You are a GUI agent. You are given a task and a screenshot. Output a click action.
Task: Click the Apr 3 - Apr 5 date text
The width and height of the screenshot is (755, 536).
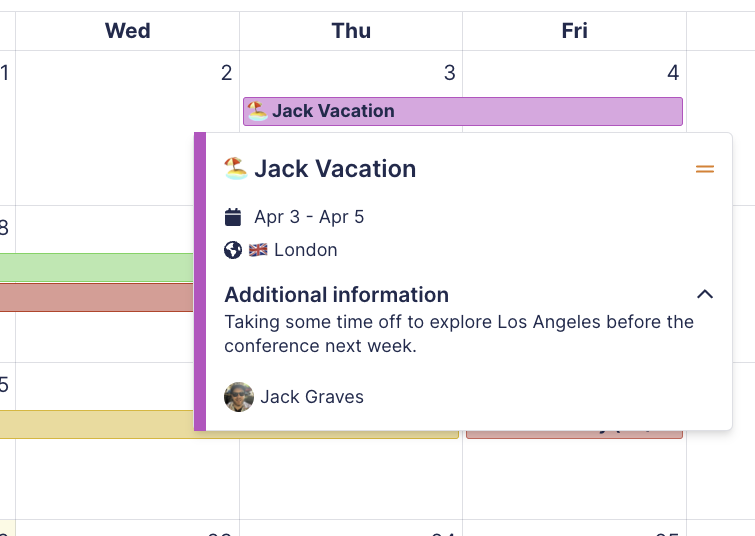(x=309, y=217)
